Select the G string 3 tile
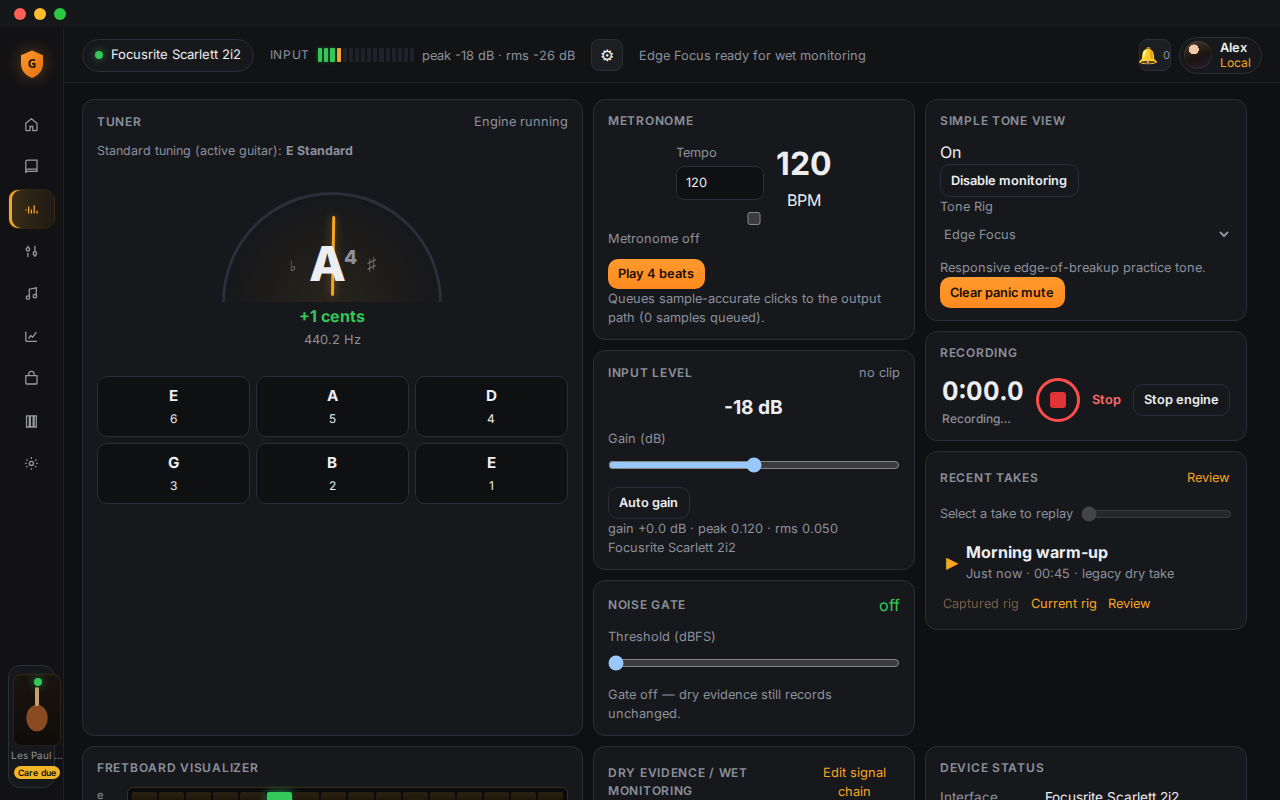 (x=173, y=473)
